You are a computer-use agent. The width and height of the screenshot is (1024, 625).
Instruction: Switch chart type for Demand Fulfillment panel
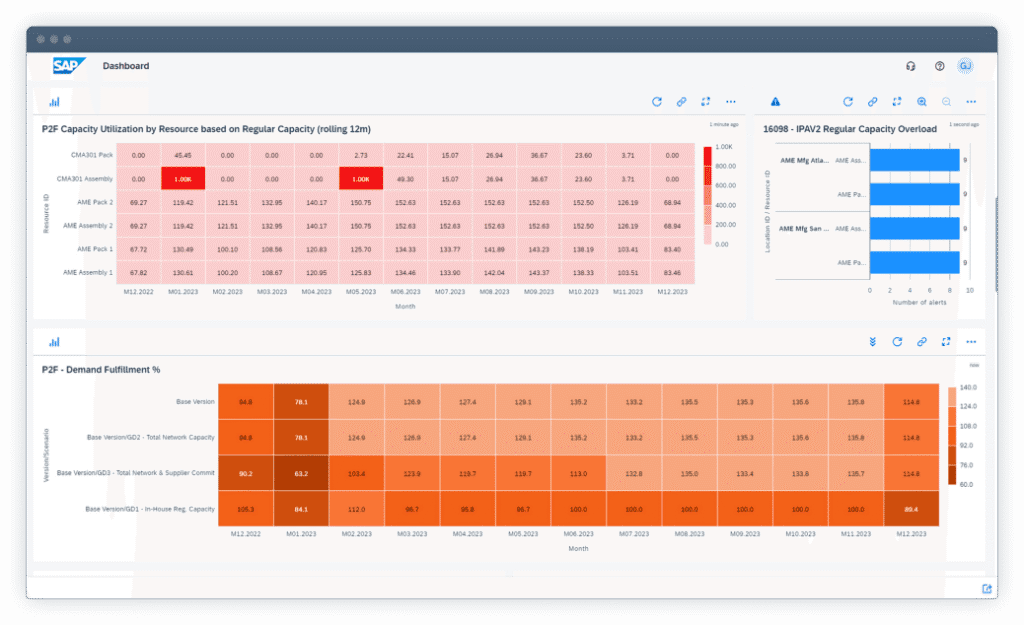pyautogui.click(x=54, y=342)
